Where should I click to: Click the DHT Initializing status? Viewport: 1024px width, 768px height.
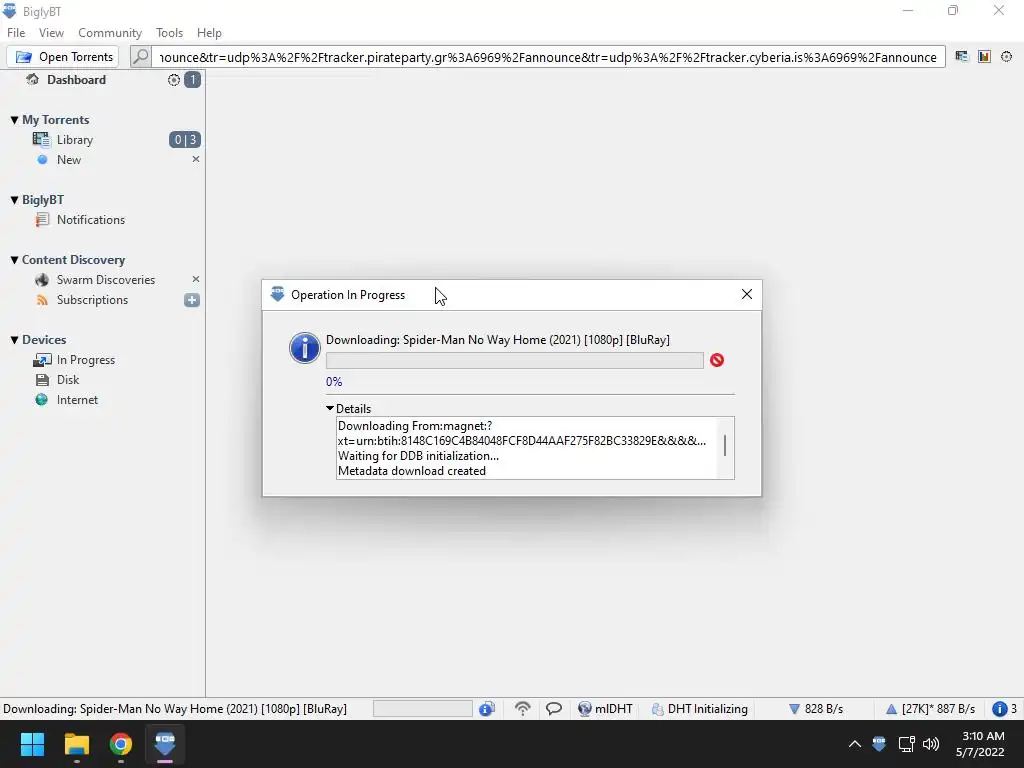699,709
